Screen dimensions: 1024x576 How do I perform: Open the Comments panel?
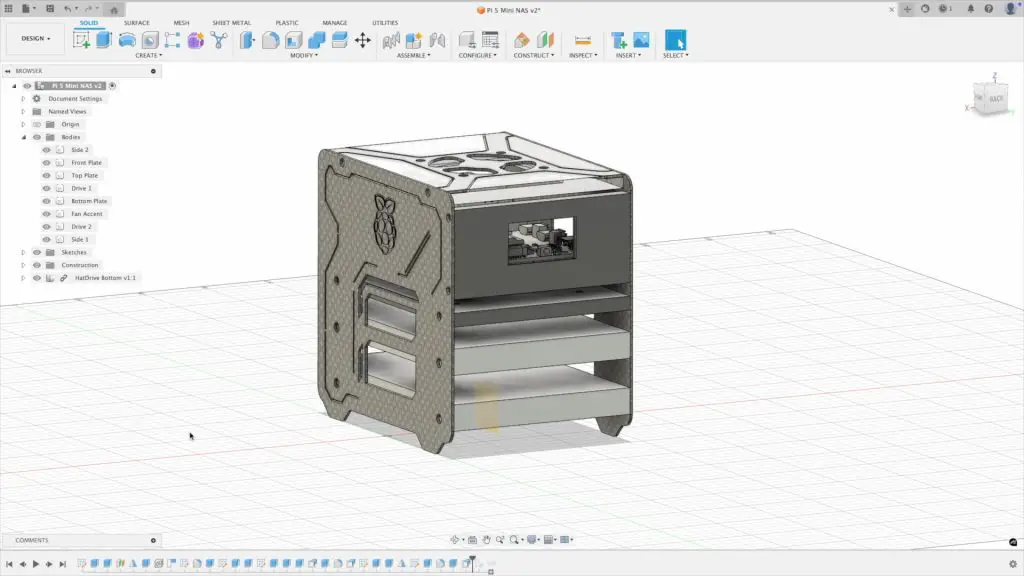point(33,539)
